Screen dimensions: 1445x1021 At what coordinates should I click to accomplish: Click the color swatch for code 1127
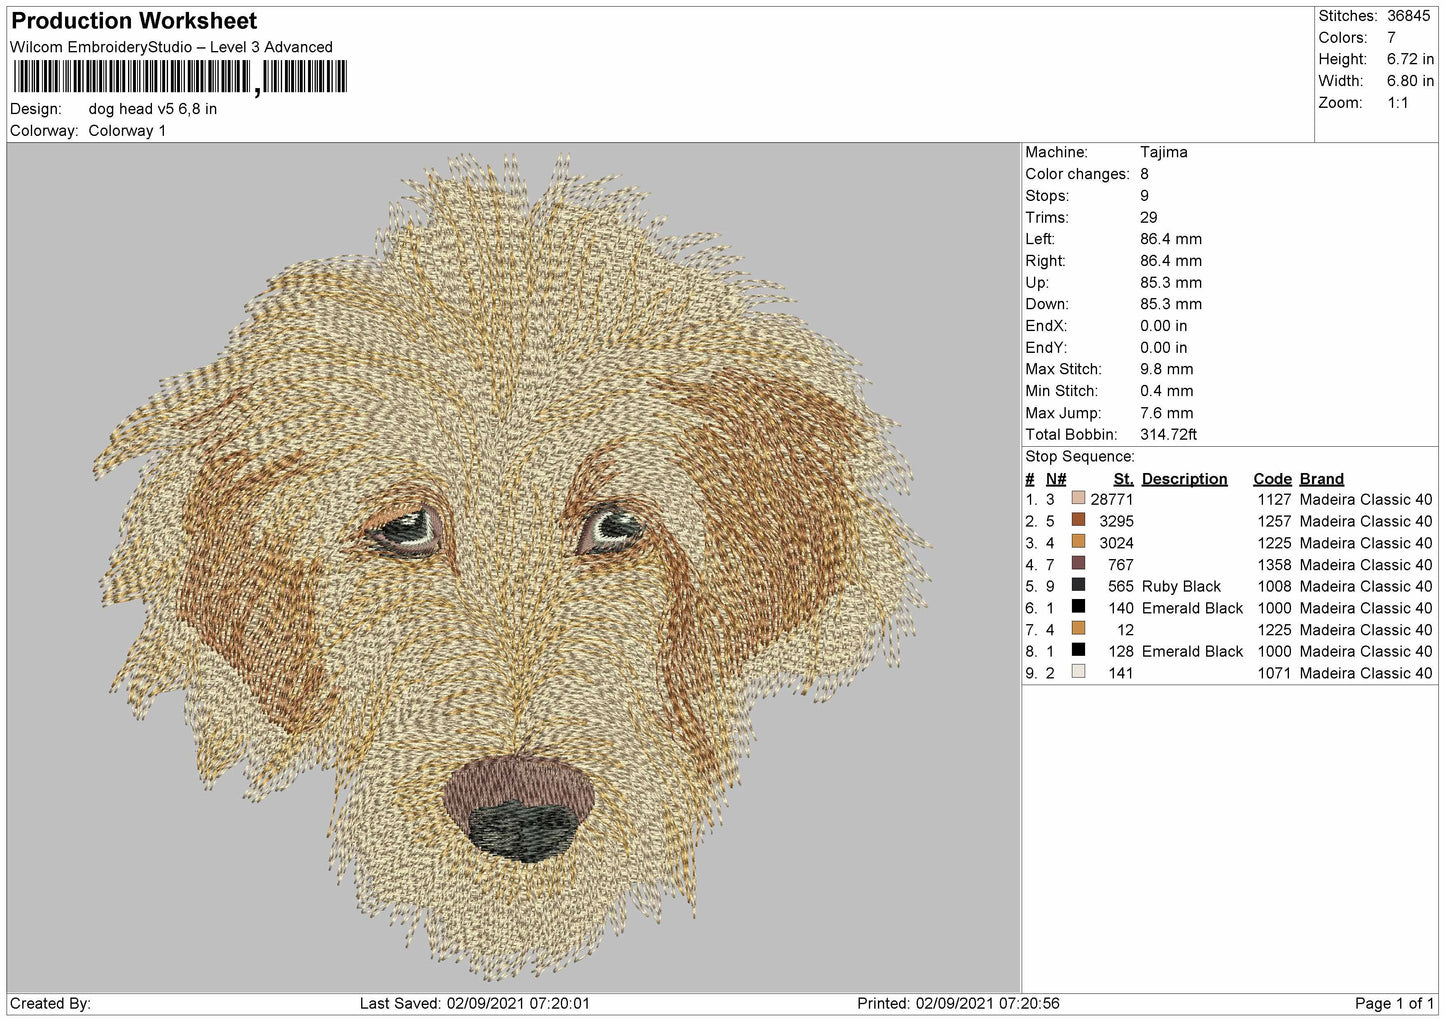tap(1078, 498)
